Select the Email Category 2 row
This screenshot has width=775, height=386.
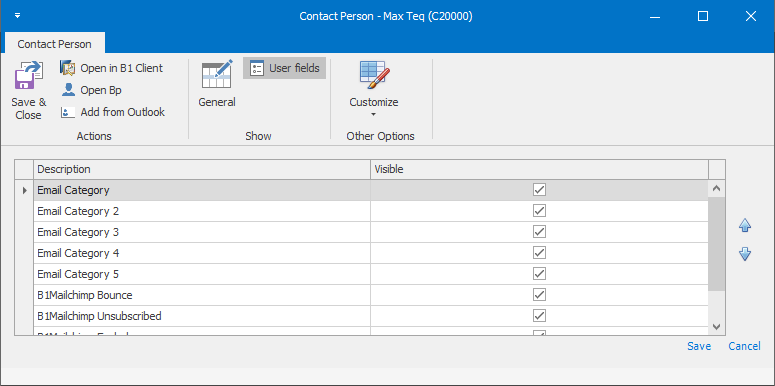371,211
